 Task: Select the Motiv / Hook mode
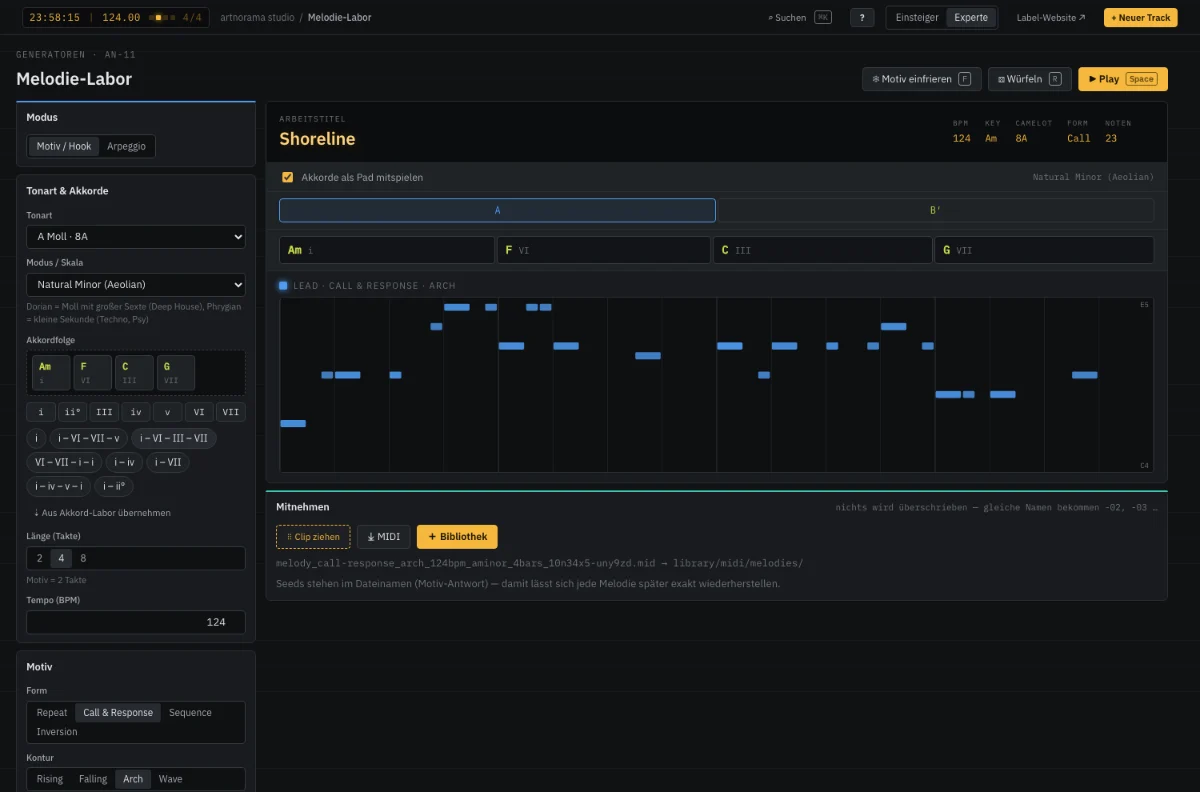(x=64, y=146)
